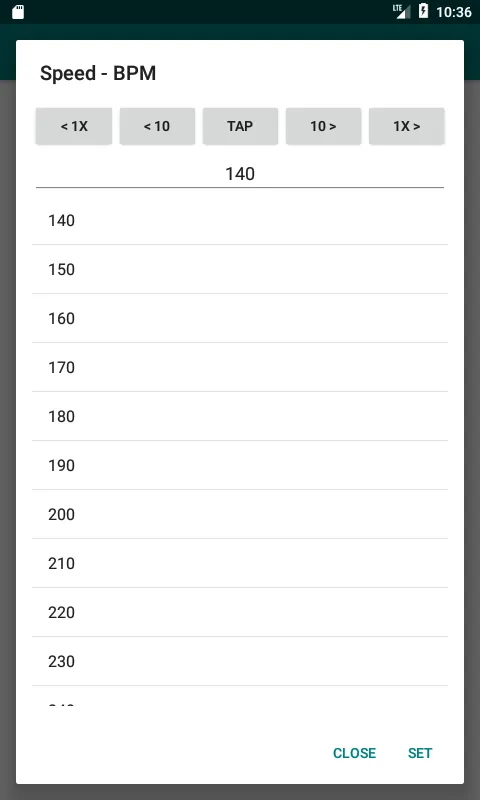Select 230 from the speed list

click(x=240, y=661)
